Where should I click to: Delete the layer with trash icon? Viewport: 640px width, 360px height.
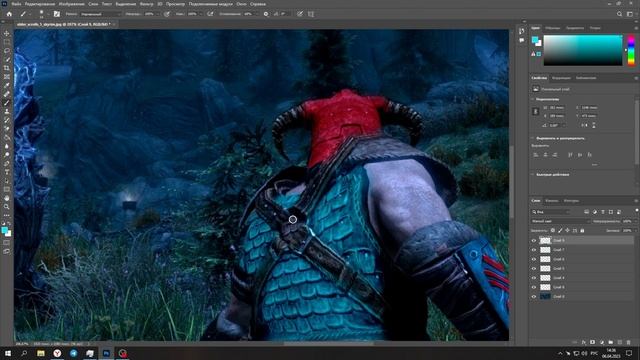click(629, 342)
